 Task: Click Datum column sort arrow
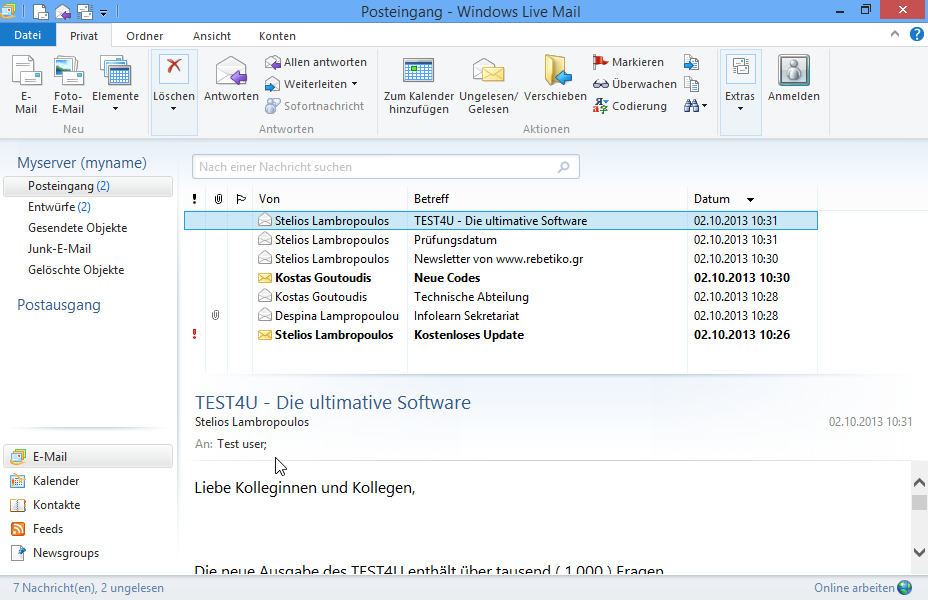coord(750,199)
